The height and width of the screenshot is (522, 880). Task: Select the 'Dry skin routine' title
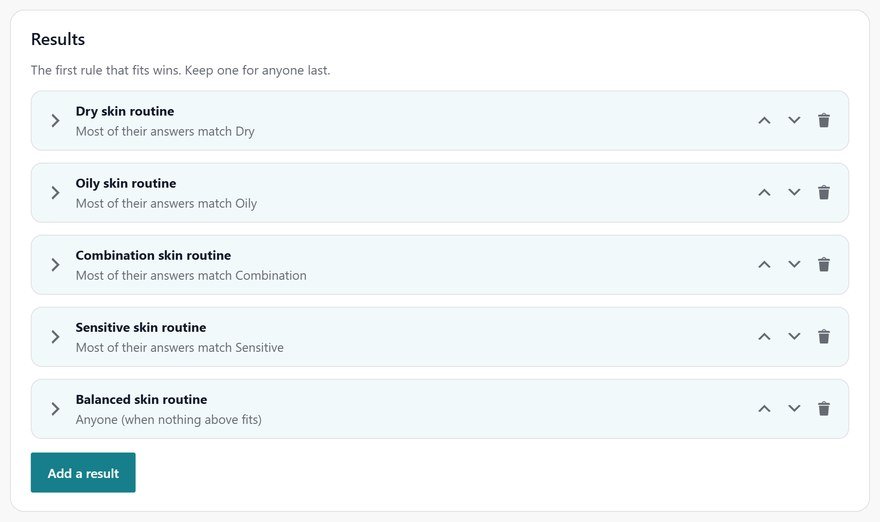pyautogui.click(x=125, y=111)
